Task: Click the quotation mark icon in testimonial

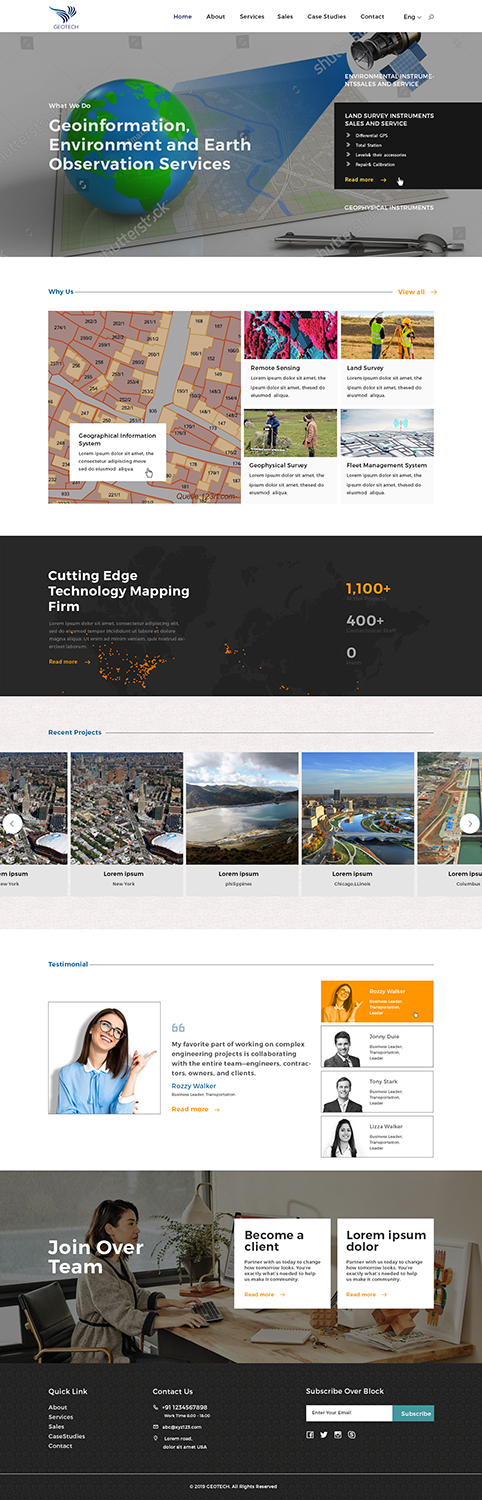Action: click(x=178, y=1028)
